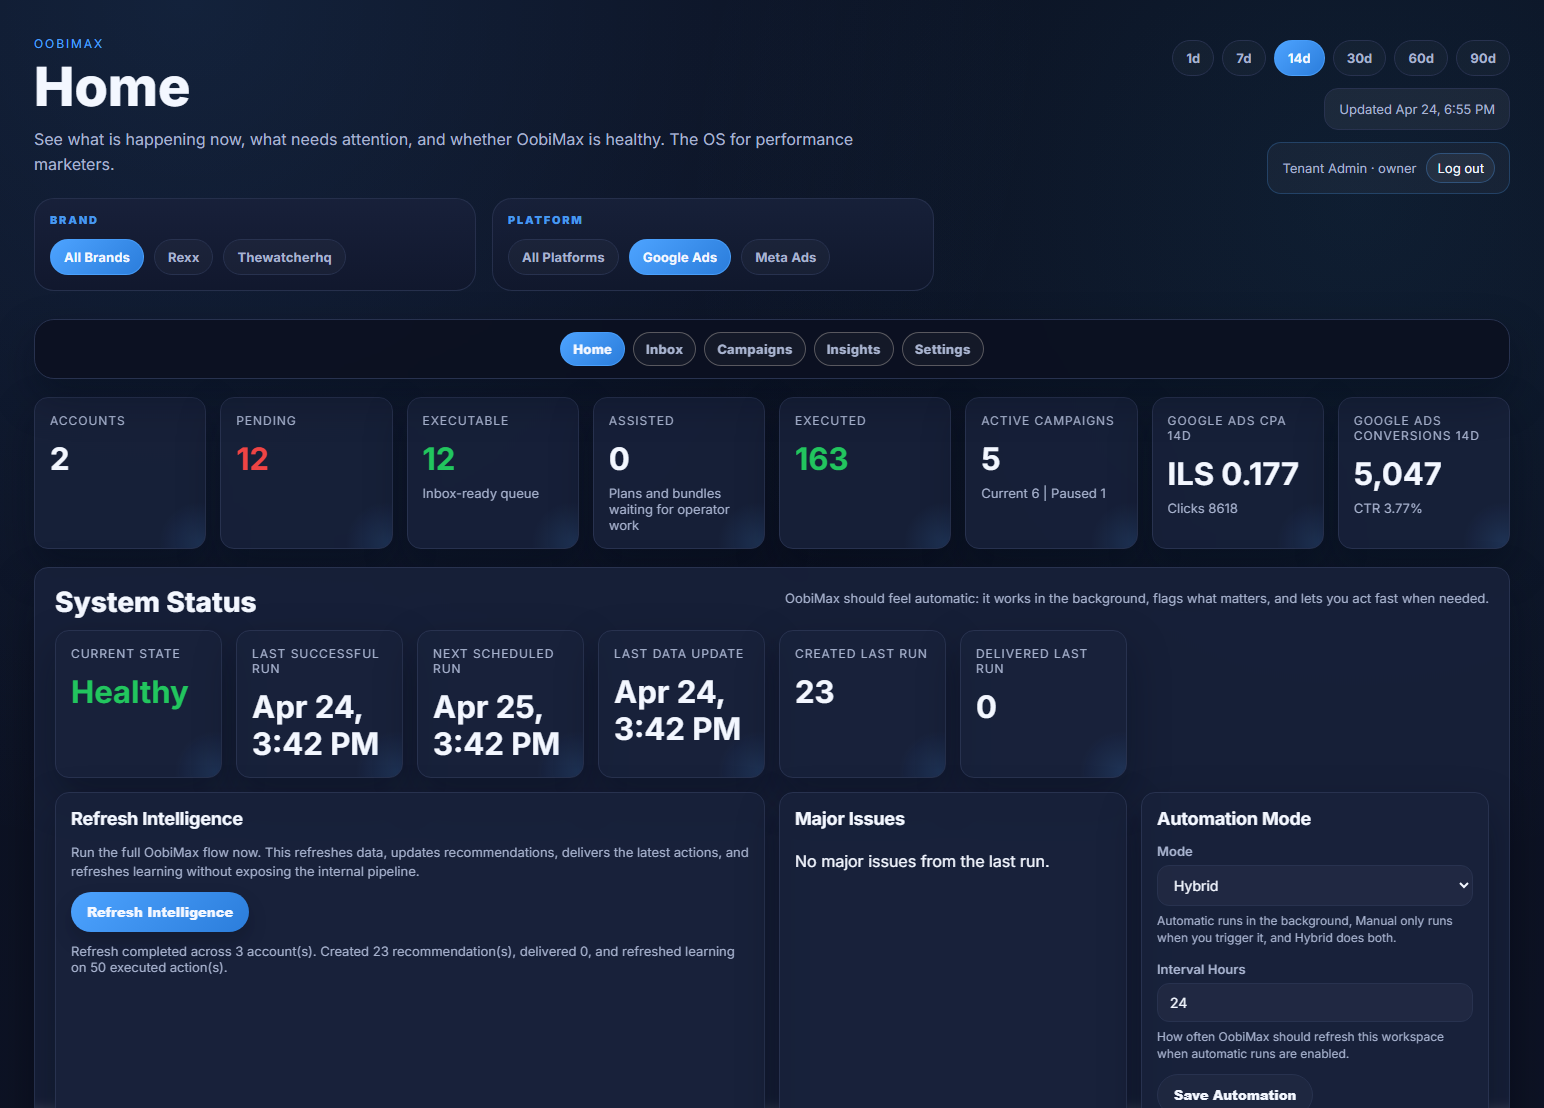Filter by Rexx brand

[x=183, y=257]
